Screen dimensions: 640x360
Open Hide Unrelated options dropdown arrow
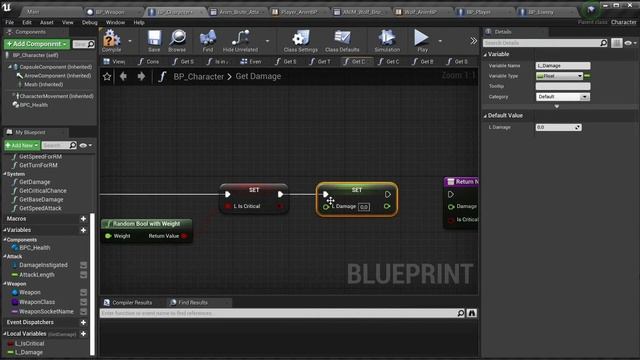tap(267, 41)
